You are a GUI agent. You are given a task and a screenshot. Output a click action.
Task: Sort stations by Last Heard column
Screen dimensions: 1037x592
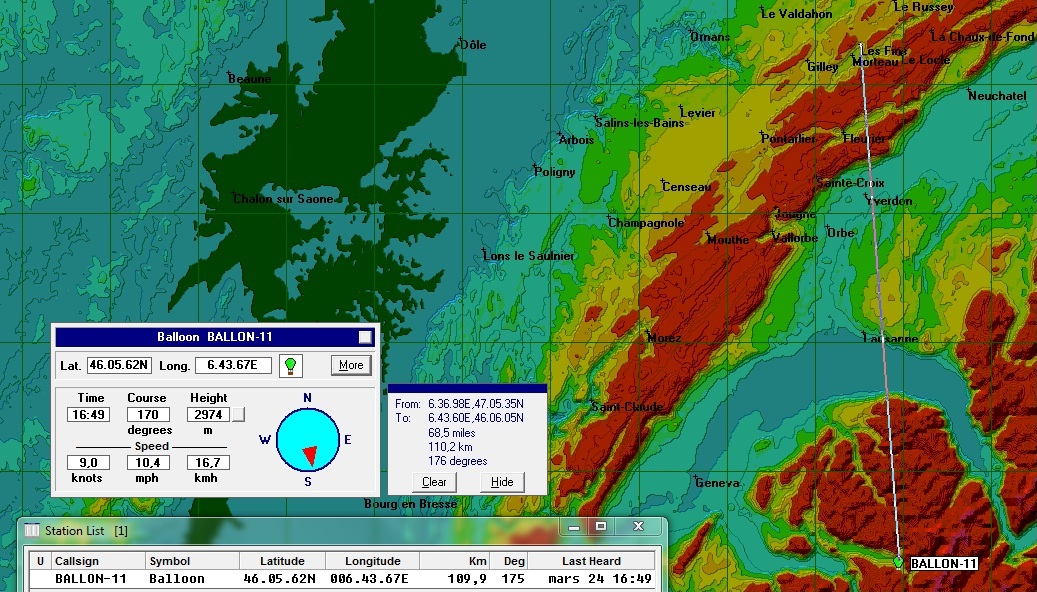point(590,561)
